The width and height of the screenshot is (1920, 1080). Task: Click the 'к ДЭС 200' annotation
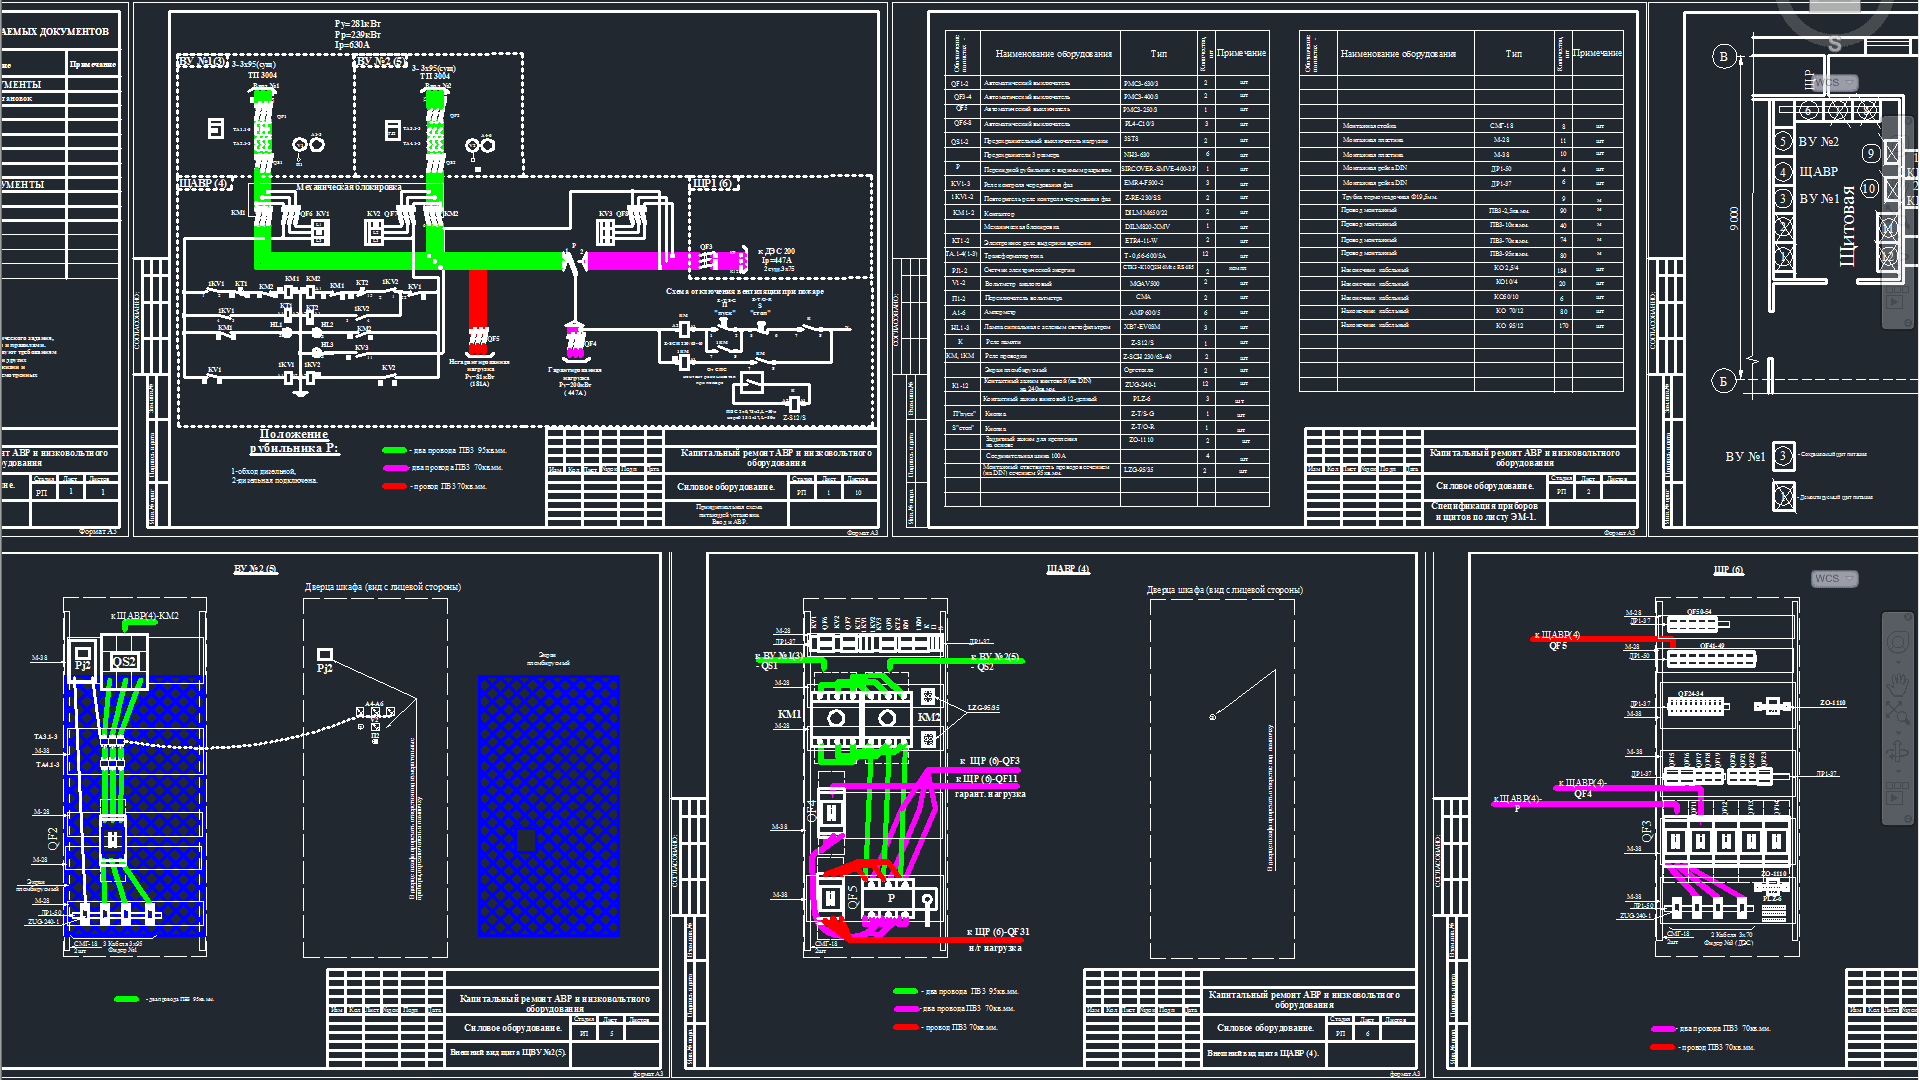[777, 251]
